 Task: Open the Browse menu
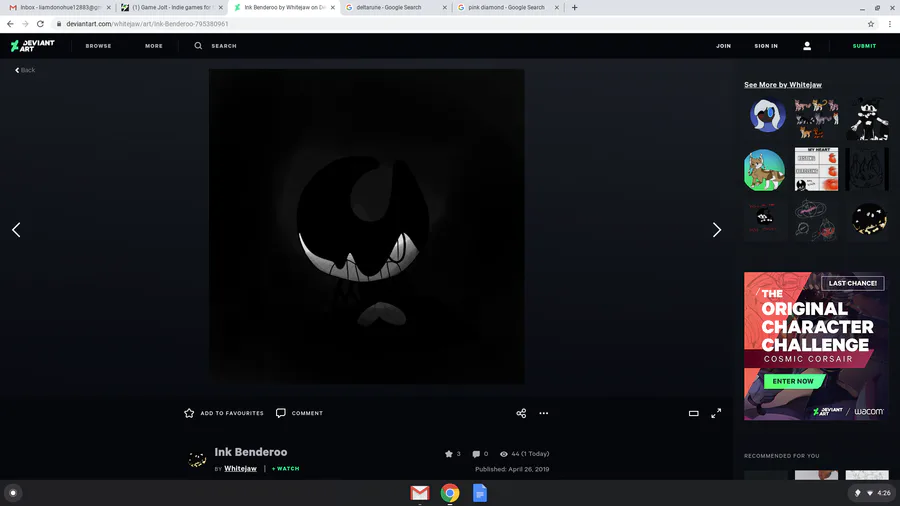click(x=98, y=46)
